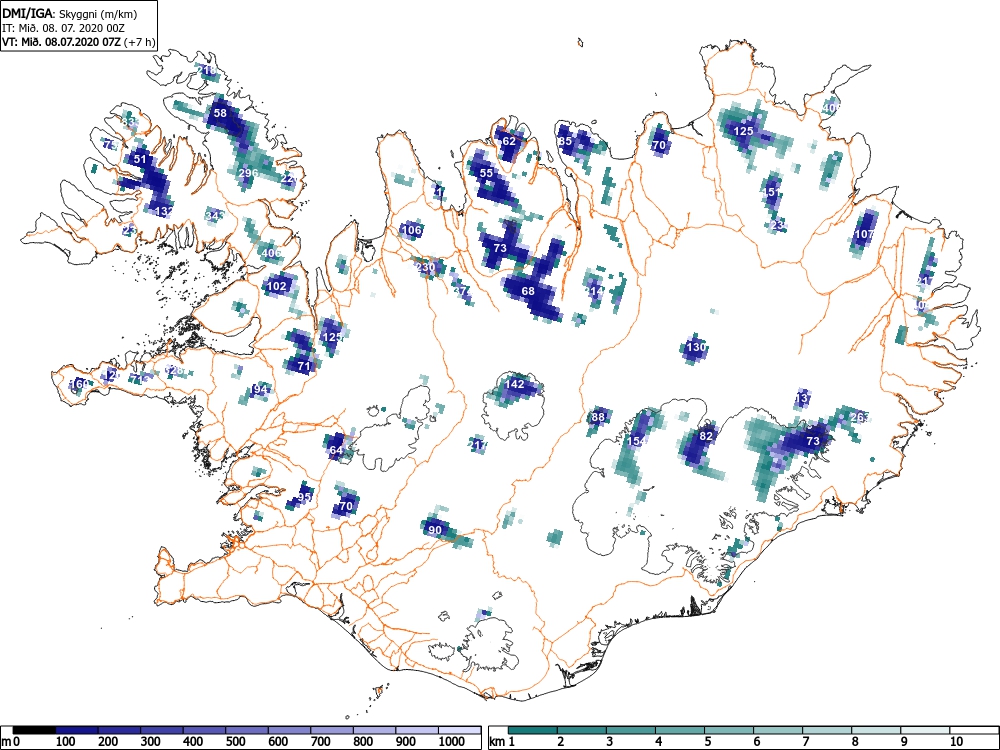The image size is (1000, 750).
Task: Click the valid time line 'VT: Mið. 08.07.2020 07Z'
Action: click(x=61, y=42)
